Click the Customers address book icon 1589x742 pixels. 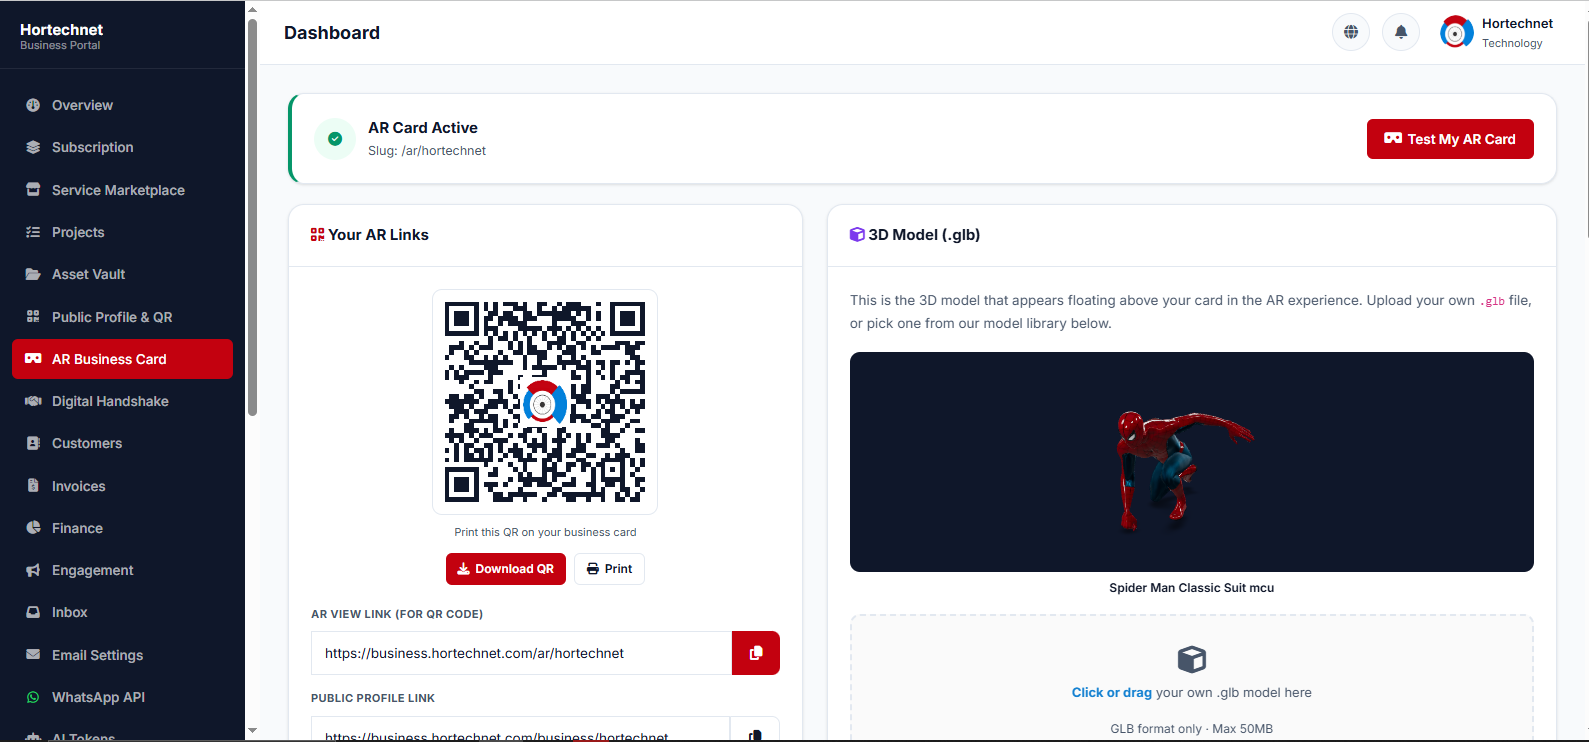[33, 443]
